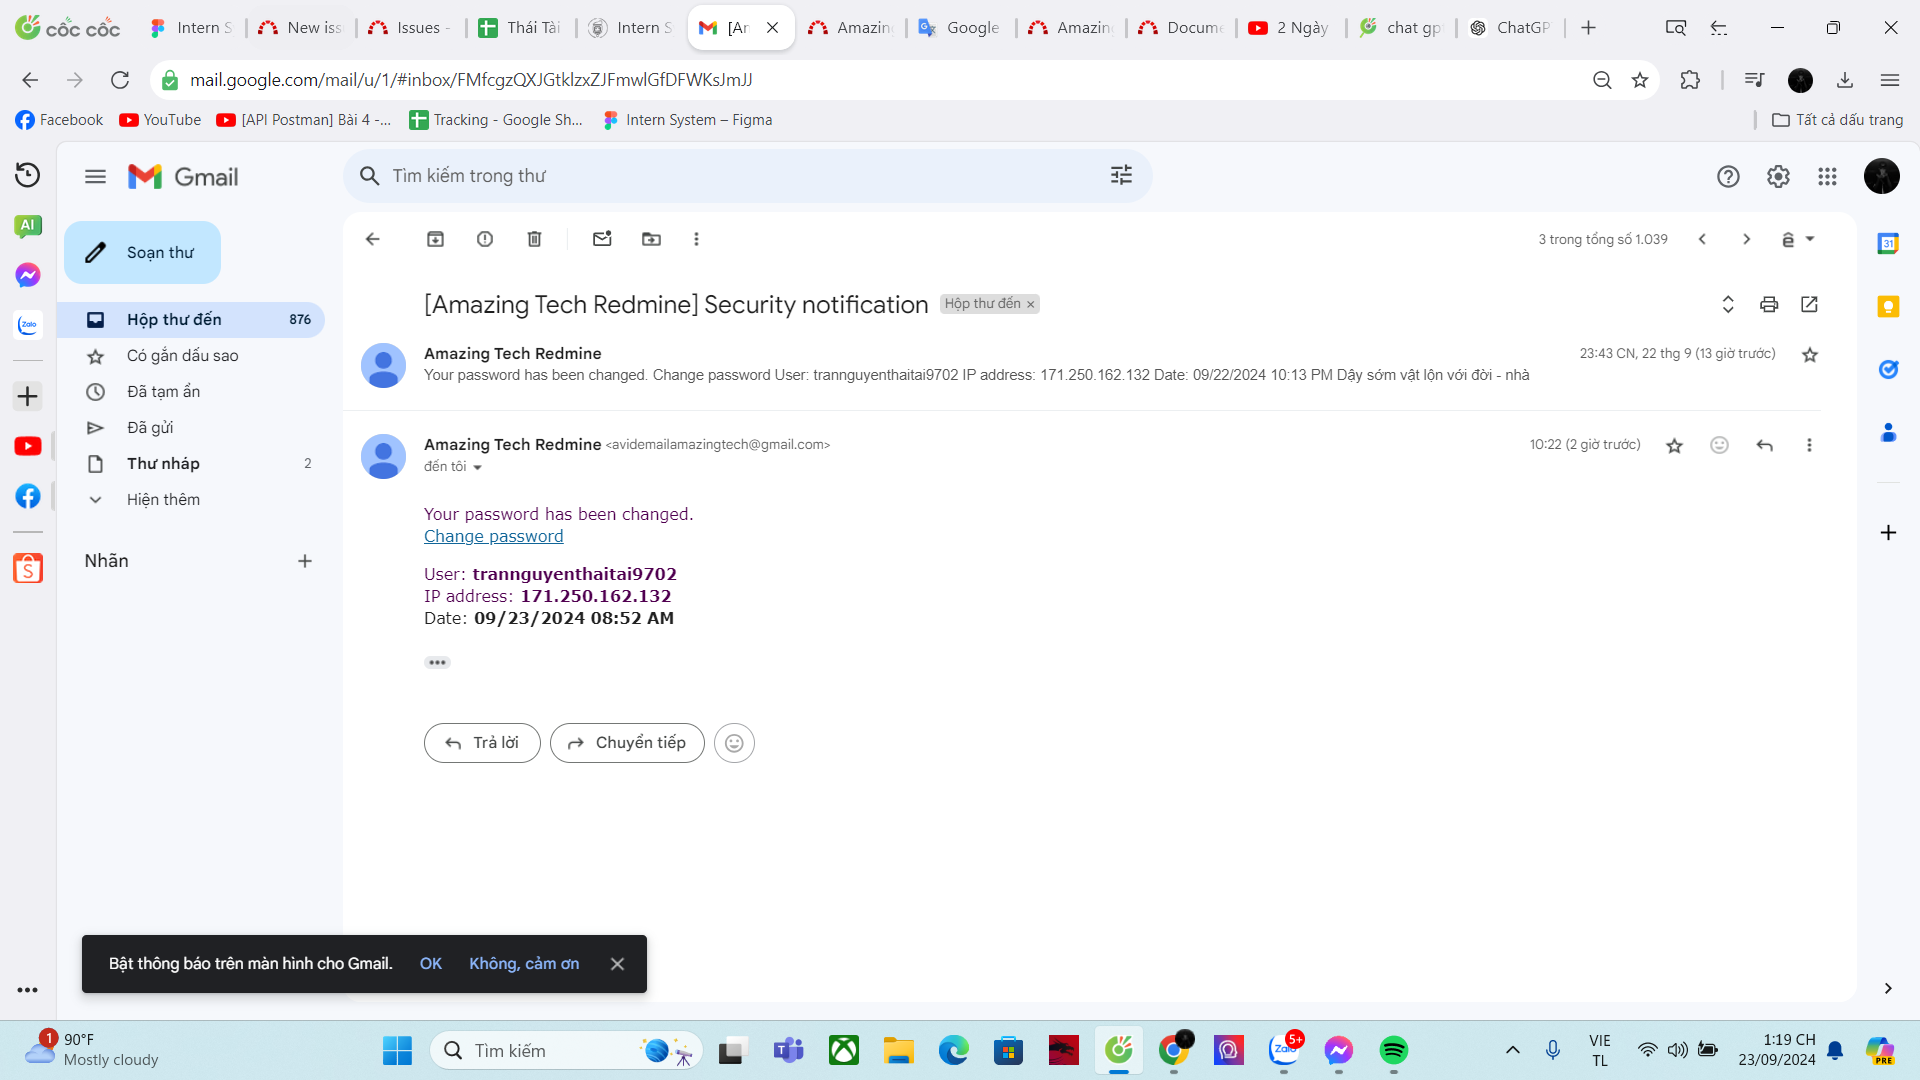Star the 10:22 message from Amazing Tech Redmine
This screenshot has width=1920, height=1080.
[1674, 445]
